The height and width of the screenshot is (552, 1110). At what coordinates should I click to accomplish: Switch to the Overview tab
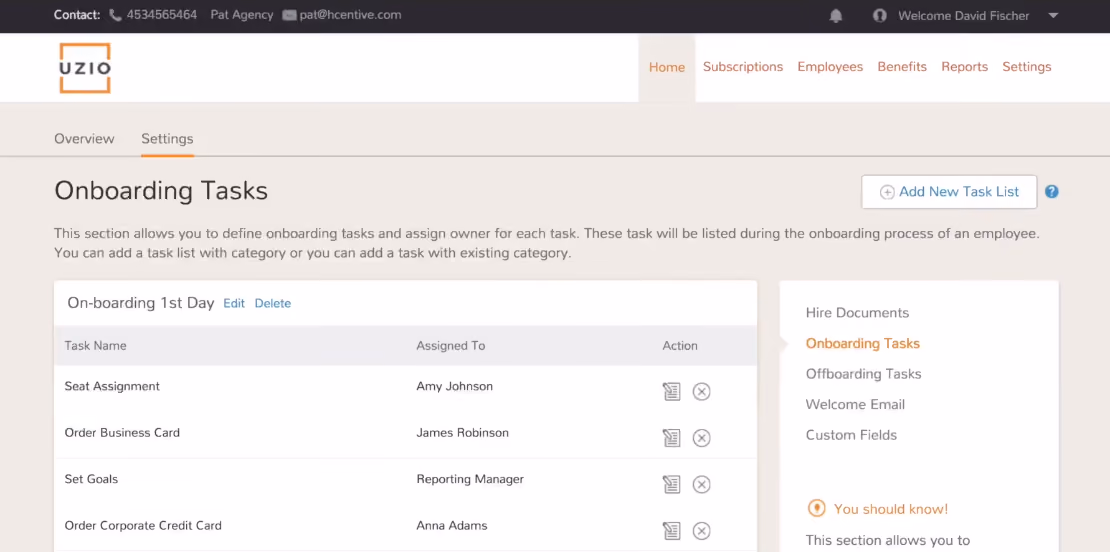84,139
